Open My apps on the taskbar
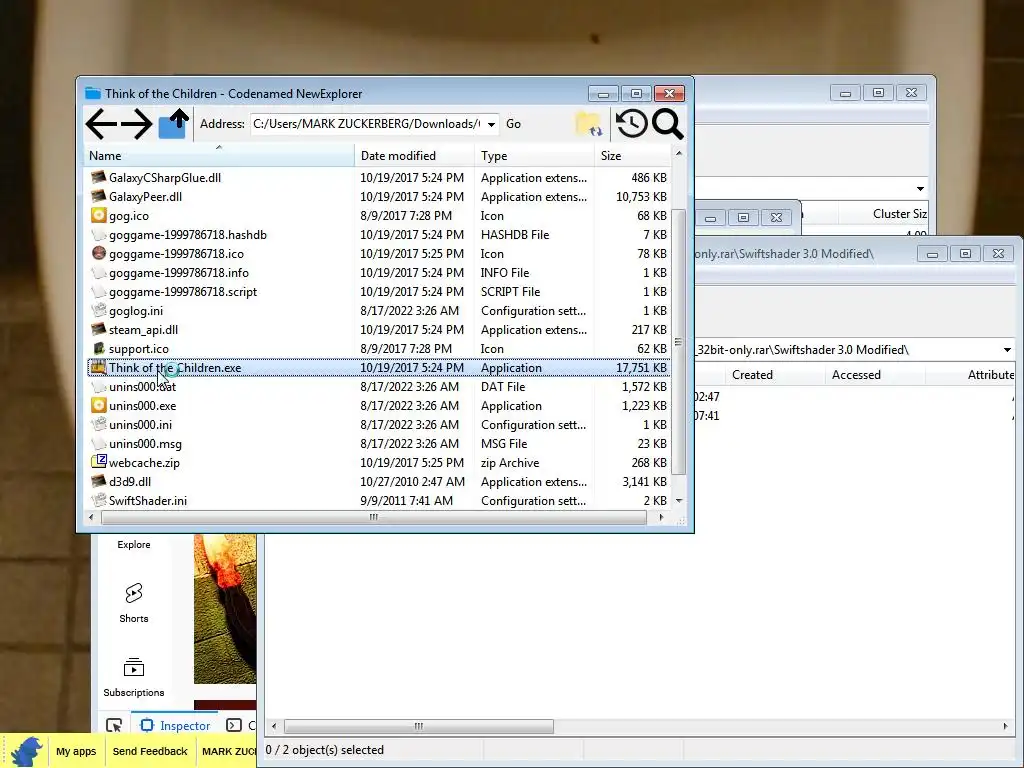This screenshot has width=1024, height=768. point(76,751)
